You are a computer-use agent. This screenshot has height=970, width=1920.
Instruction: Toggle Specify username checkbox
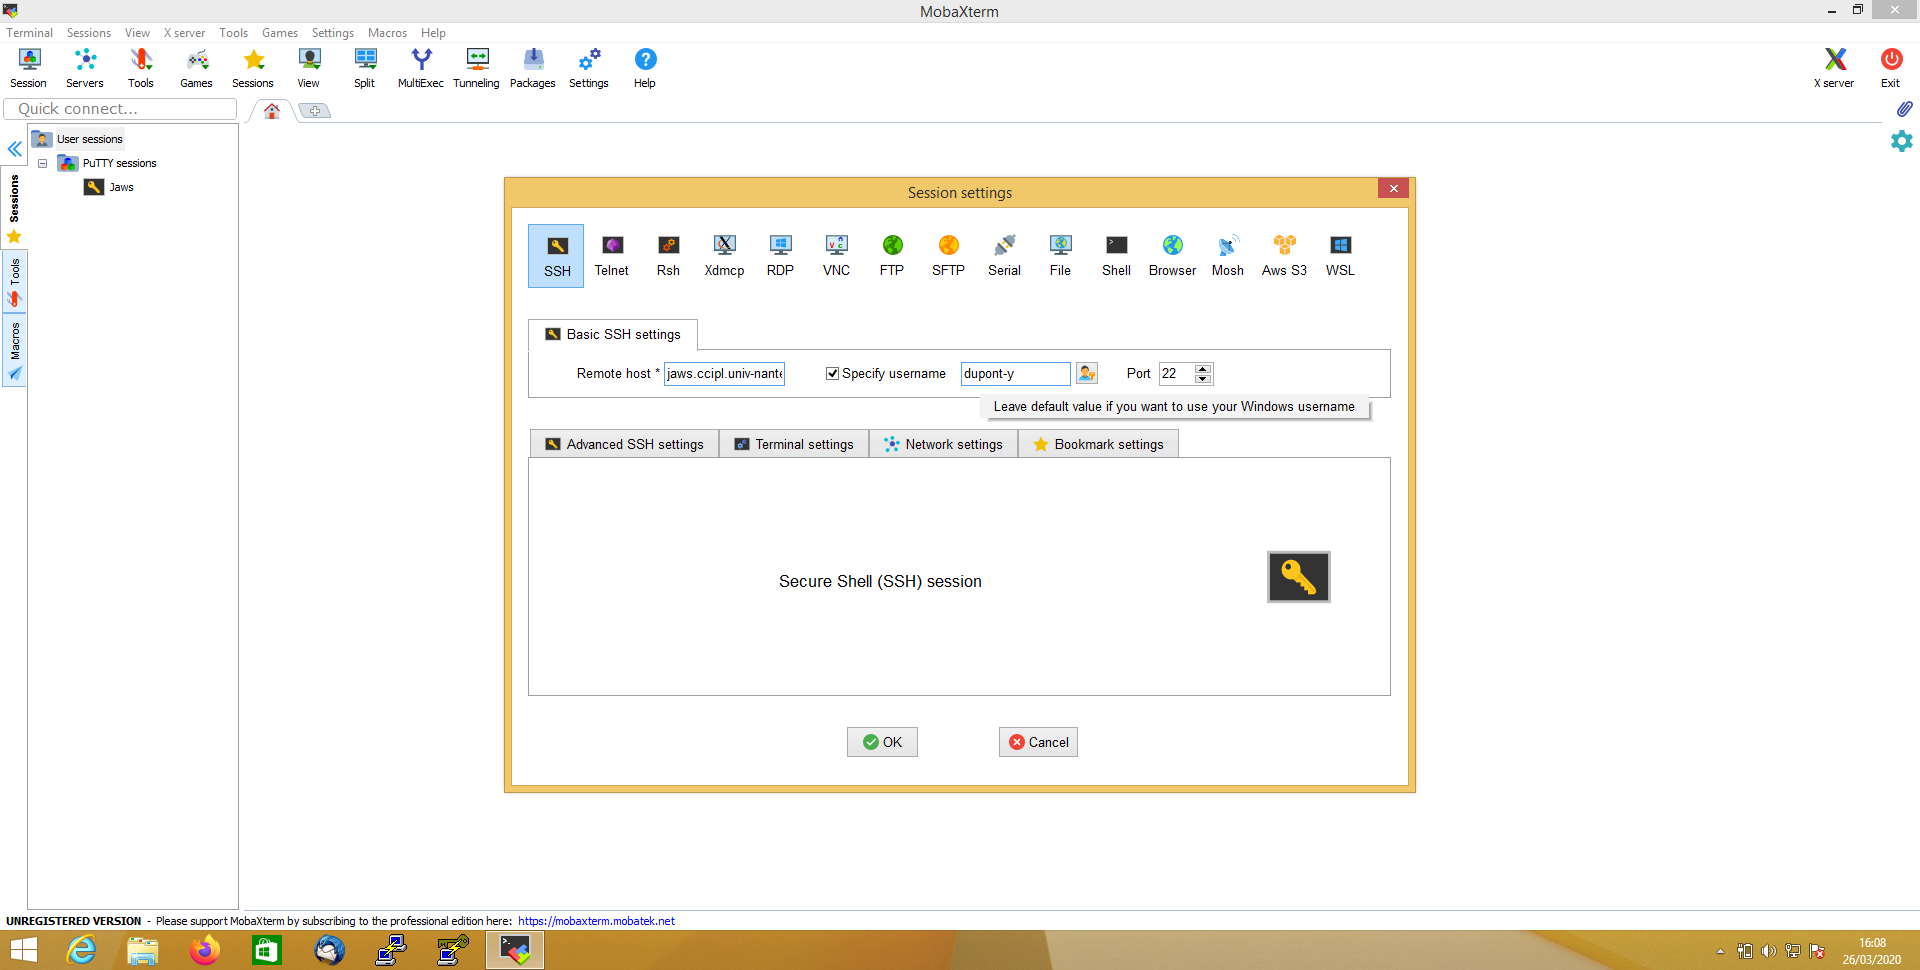pos(832,373)
